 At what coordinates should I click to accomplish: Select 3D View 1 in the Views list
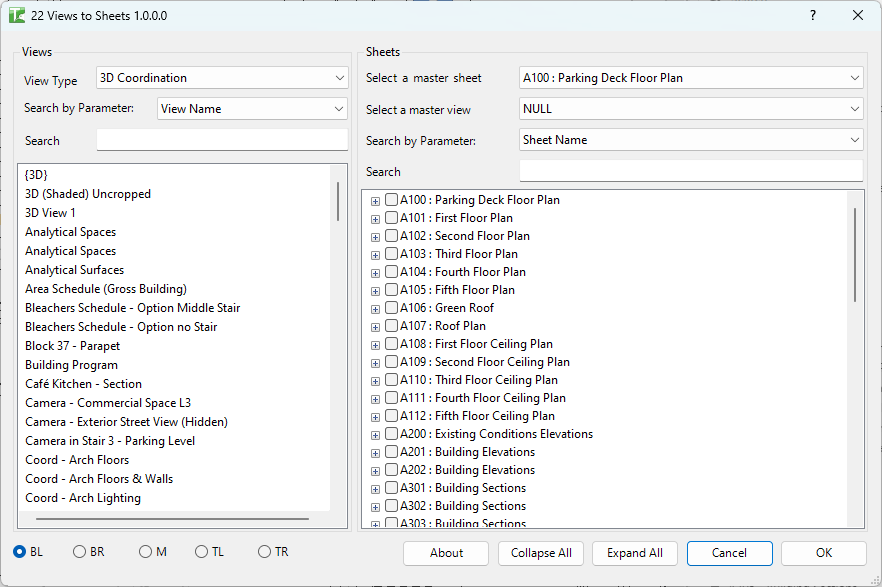51,212
